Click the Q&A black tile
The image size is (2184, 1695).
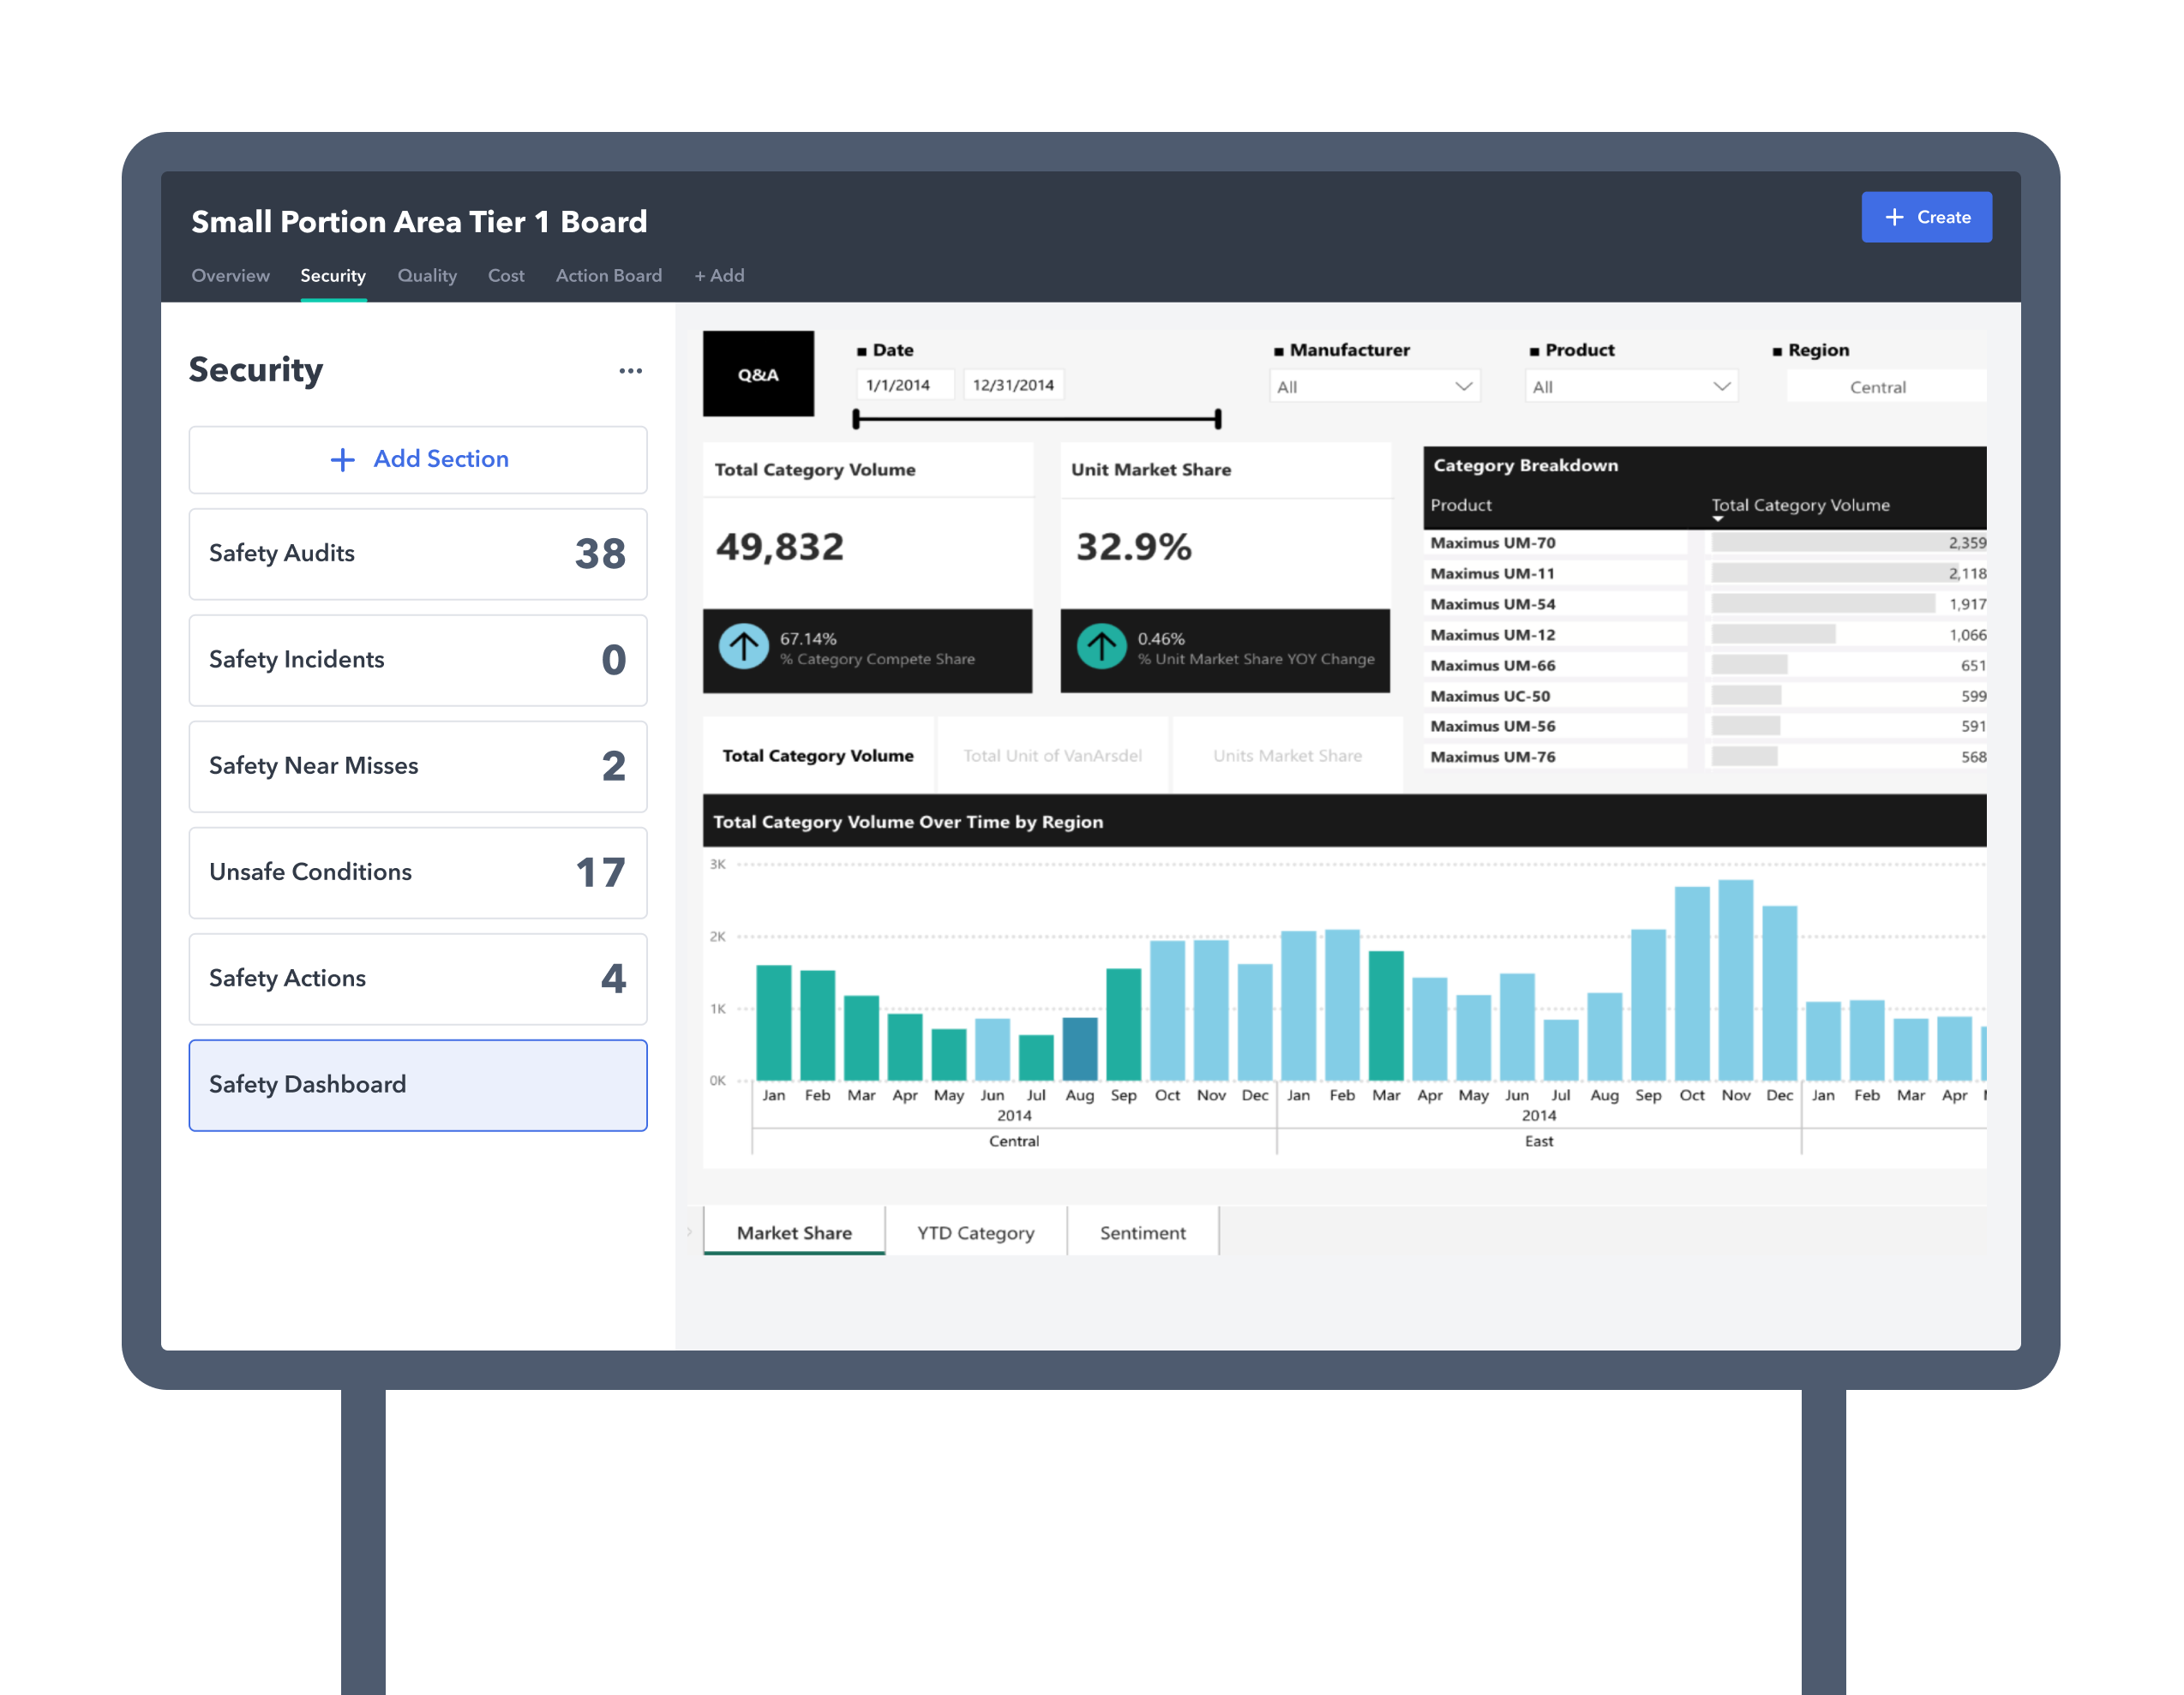758,374
